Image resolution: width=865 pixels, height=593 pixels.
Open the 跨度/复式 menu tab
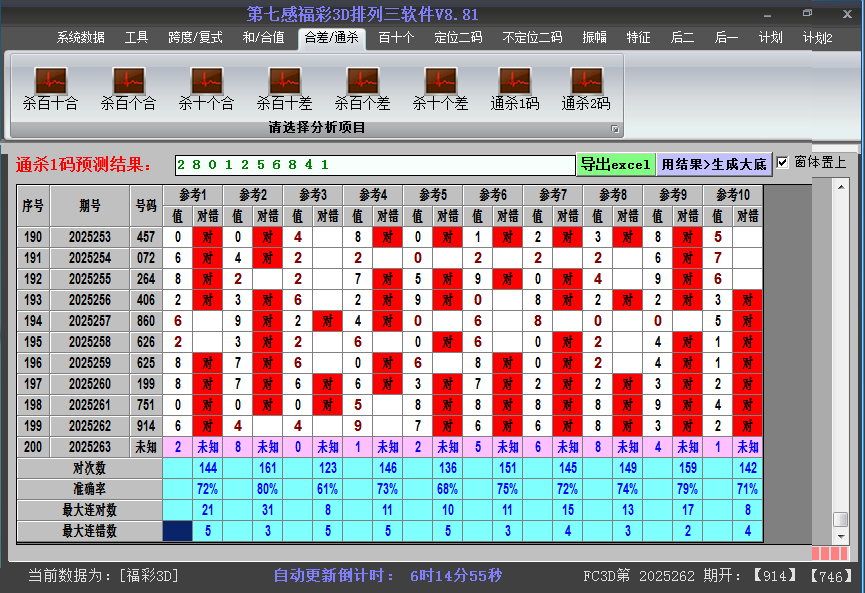pyautogui.click(x=195, y=38)
